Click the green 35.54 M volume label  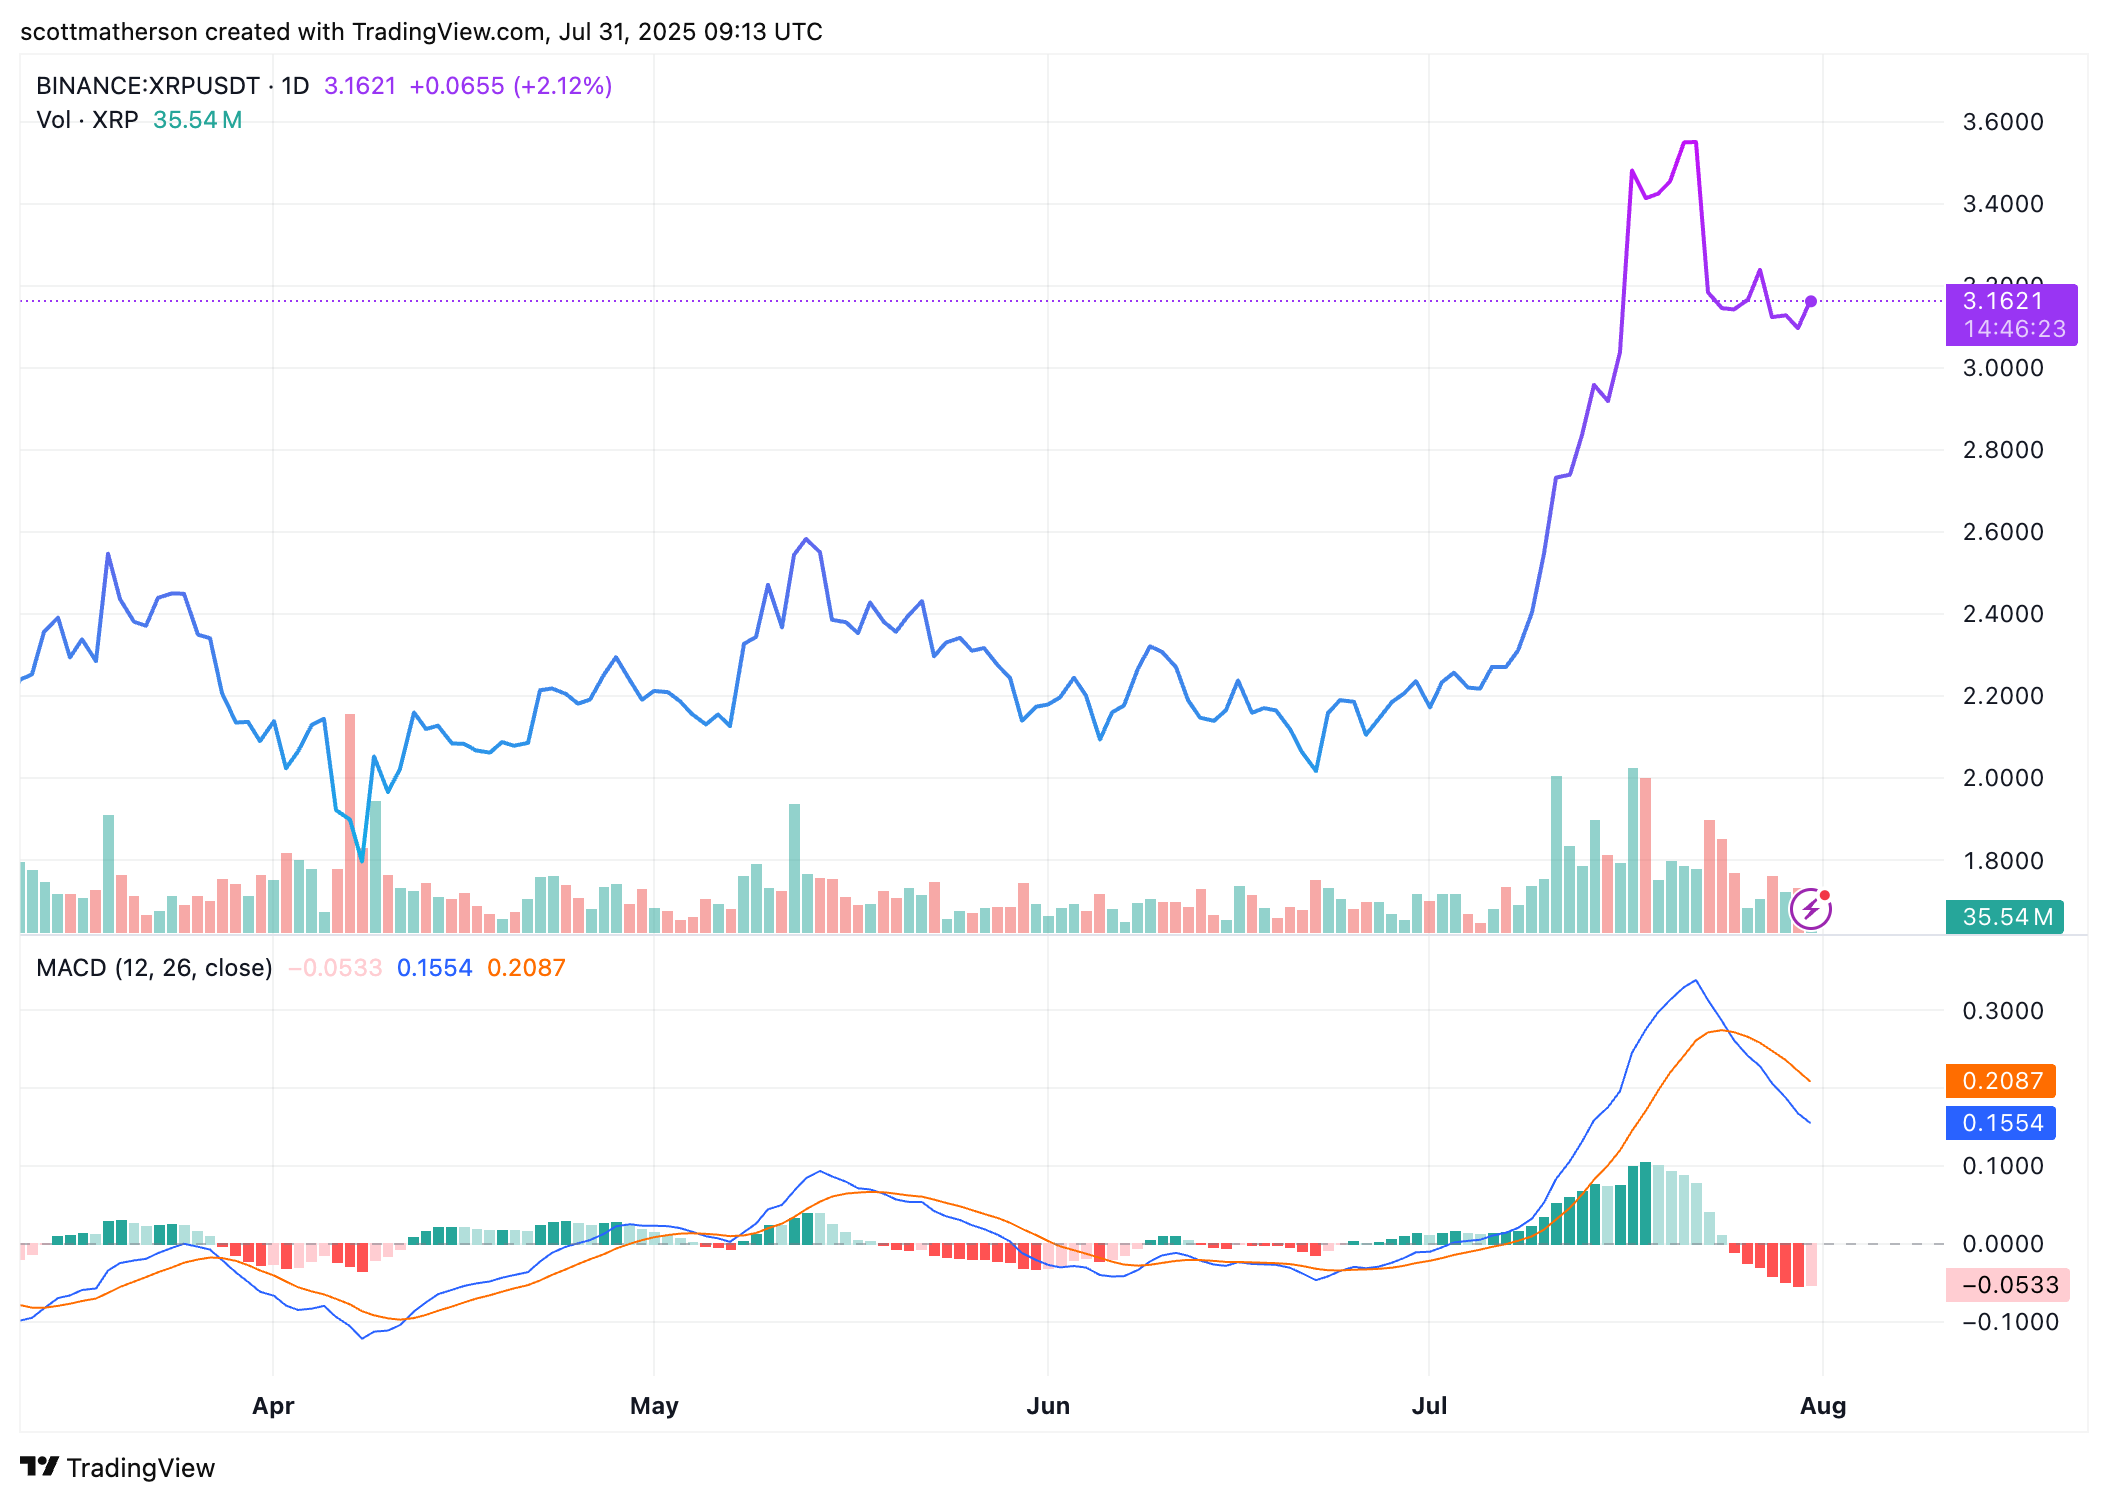2004,917
